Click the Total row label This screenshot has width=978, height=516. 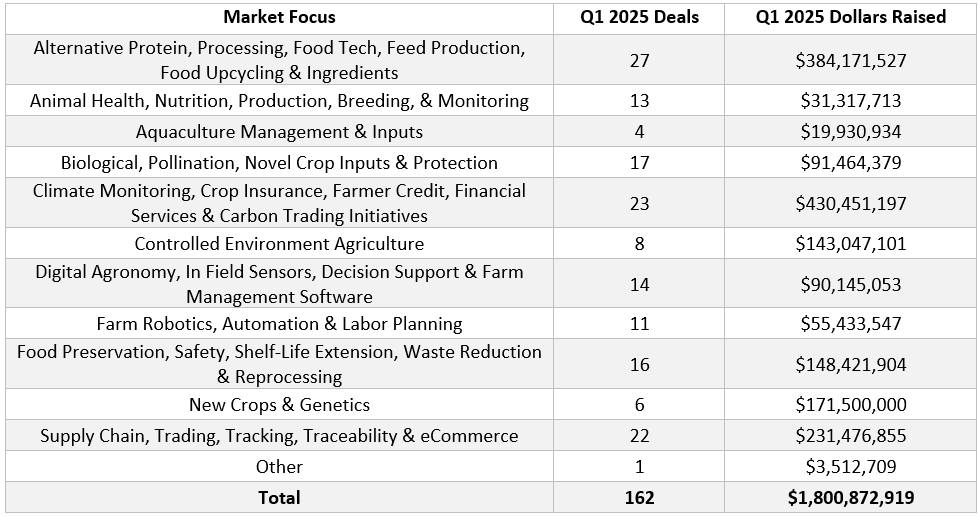click(279, 497)
